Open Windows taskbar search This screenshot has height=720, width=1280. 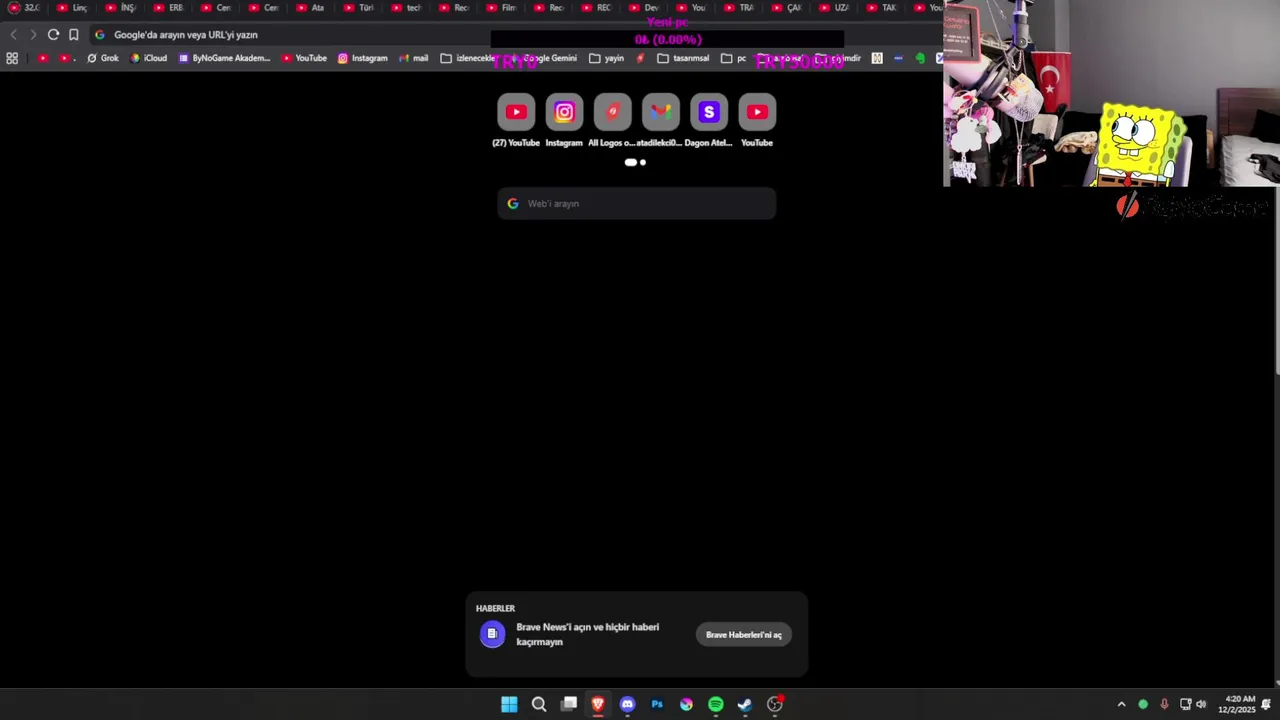[x=539, y=704]
